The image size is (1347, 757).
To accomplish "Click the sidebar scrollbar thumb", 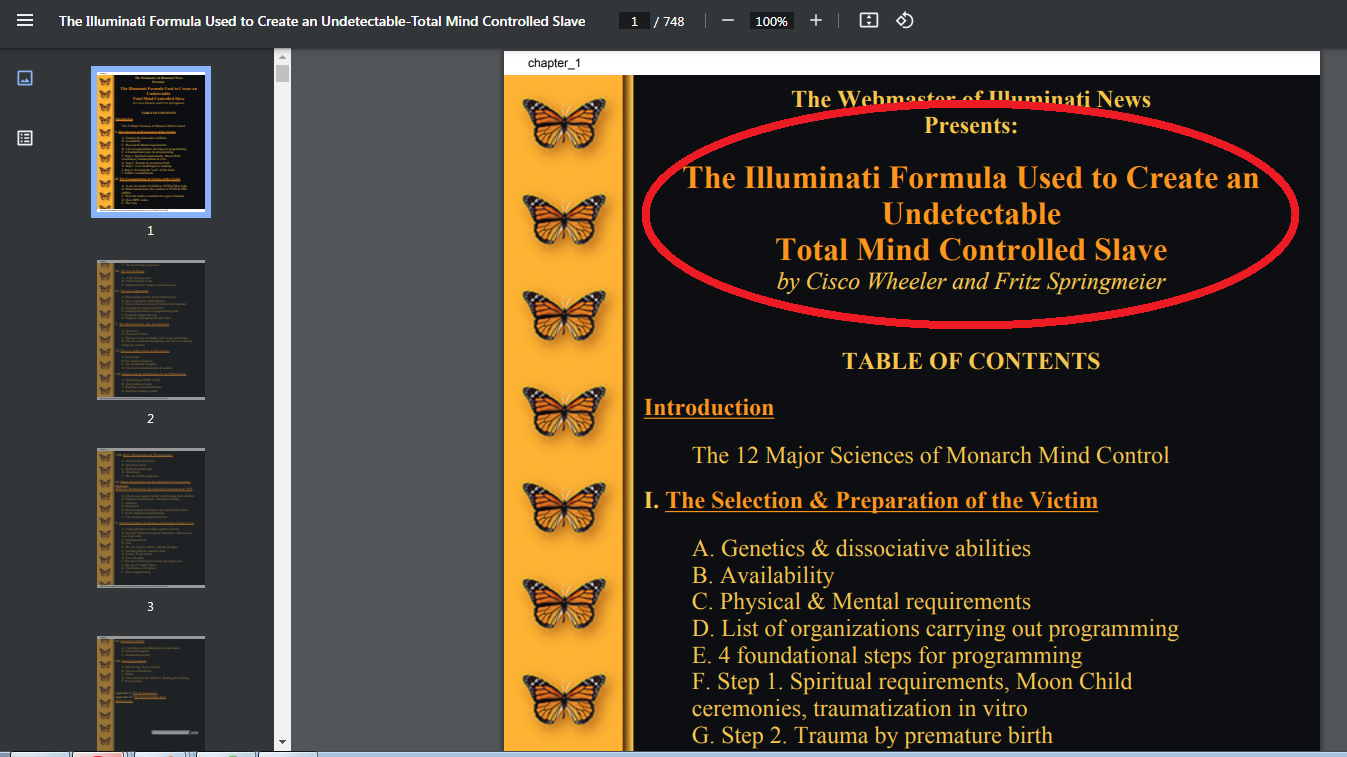I will pos(282,74).
